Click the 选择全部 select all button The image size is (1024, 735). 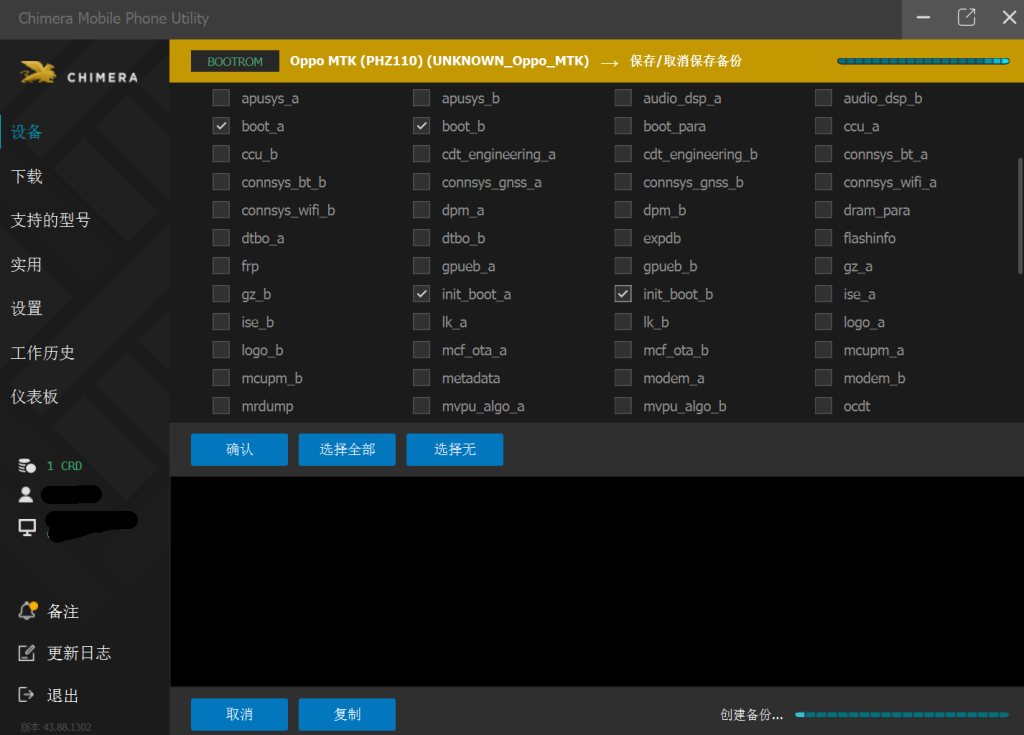point(347,449)
